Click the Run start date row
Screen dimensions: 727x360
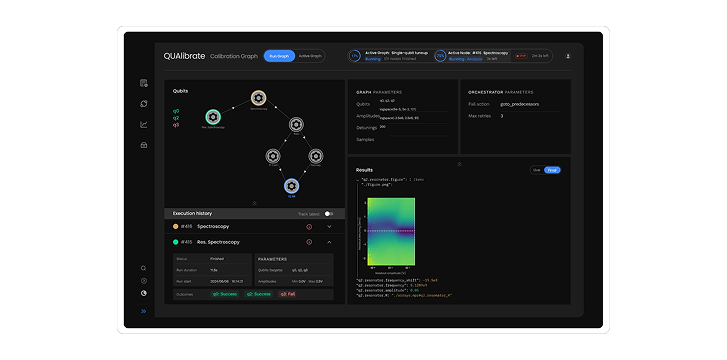212,282
